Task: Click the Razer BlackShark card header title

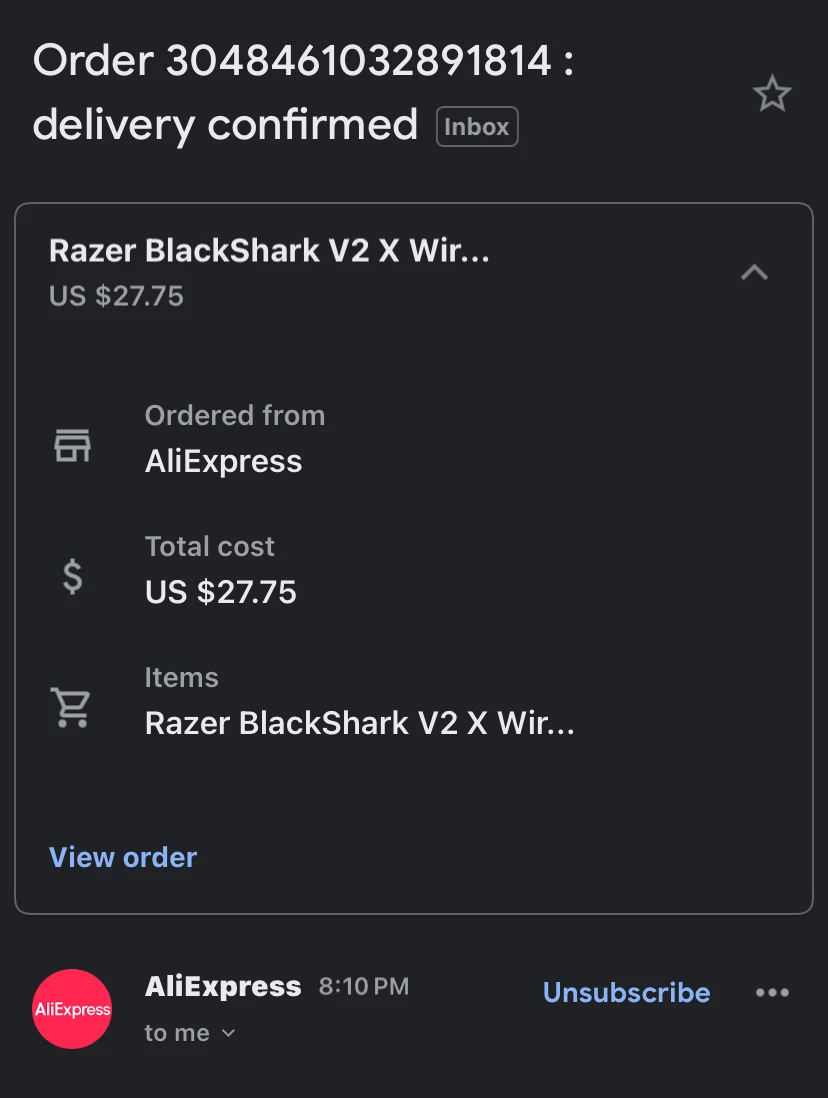Action: 269,250
